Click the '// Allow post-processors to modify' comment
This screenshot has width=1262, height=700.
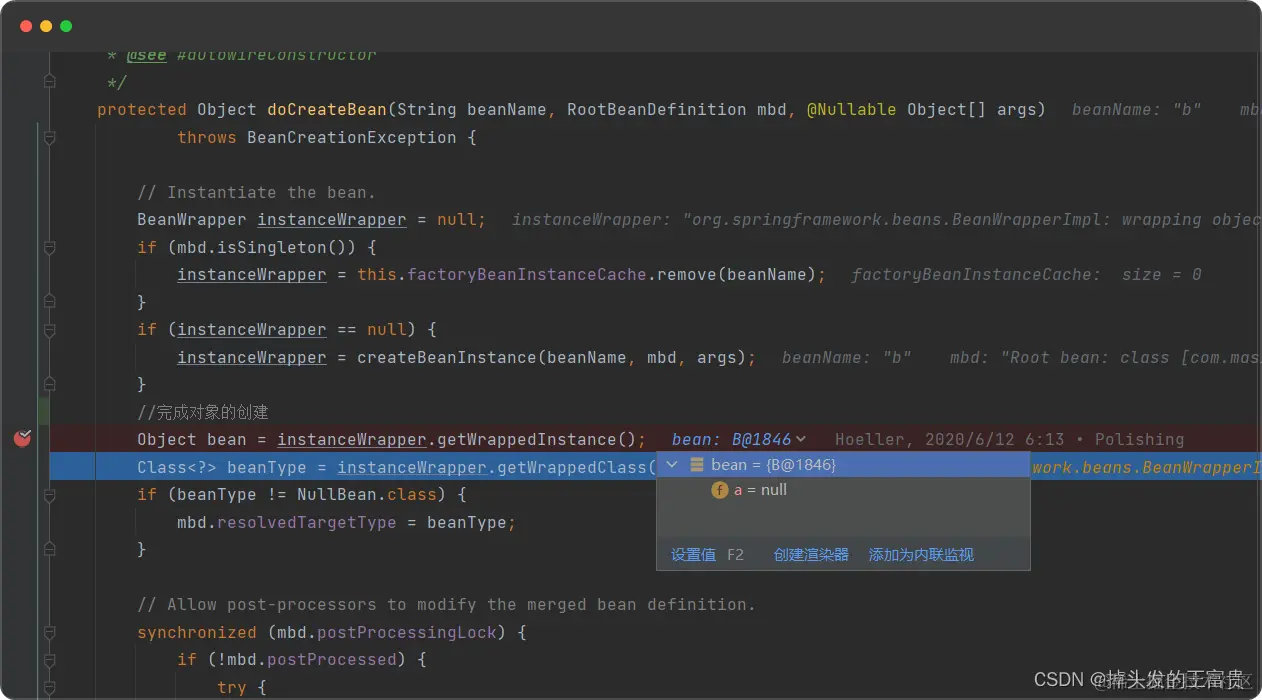(446, 604)
